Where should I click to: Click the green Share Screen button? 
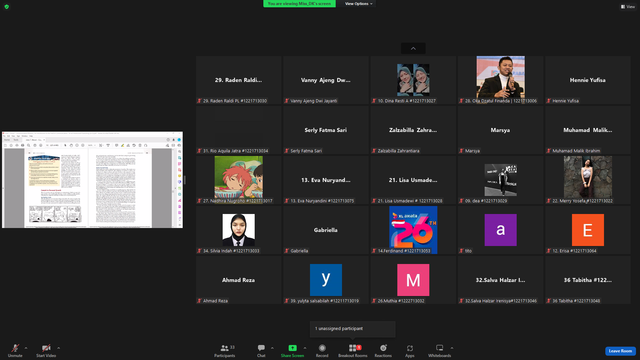292,350
